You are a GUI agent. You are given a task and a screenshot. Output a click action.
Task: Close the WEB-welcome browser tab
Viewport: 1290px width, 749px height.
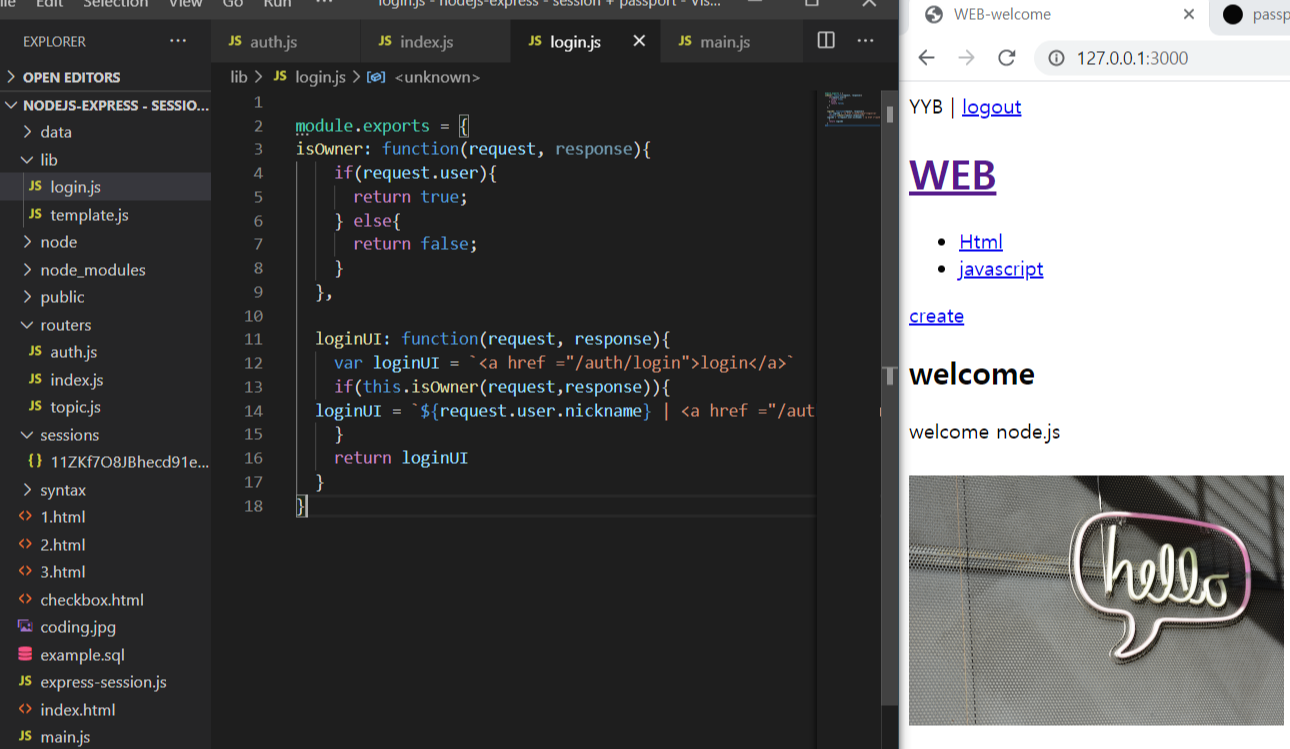(x=1188, y=14)
